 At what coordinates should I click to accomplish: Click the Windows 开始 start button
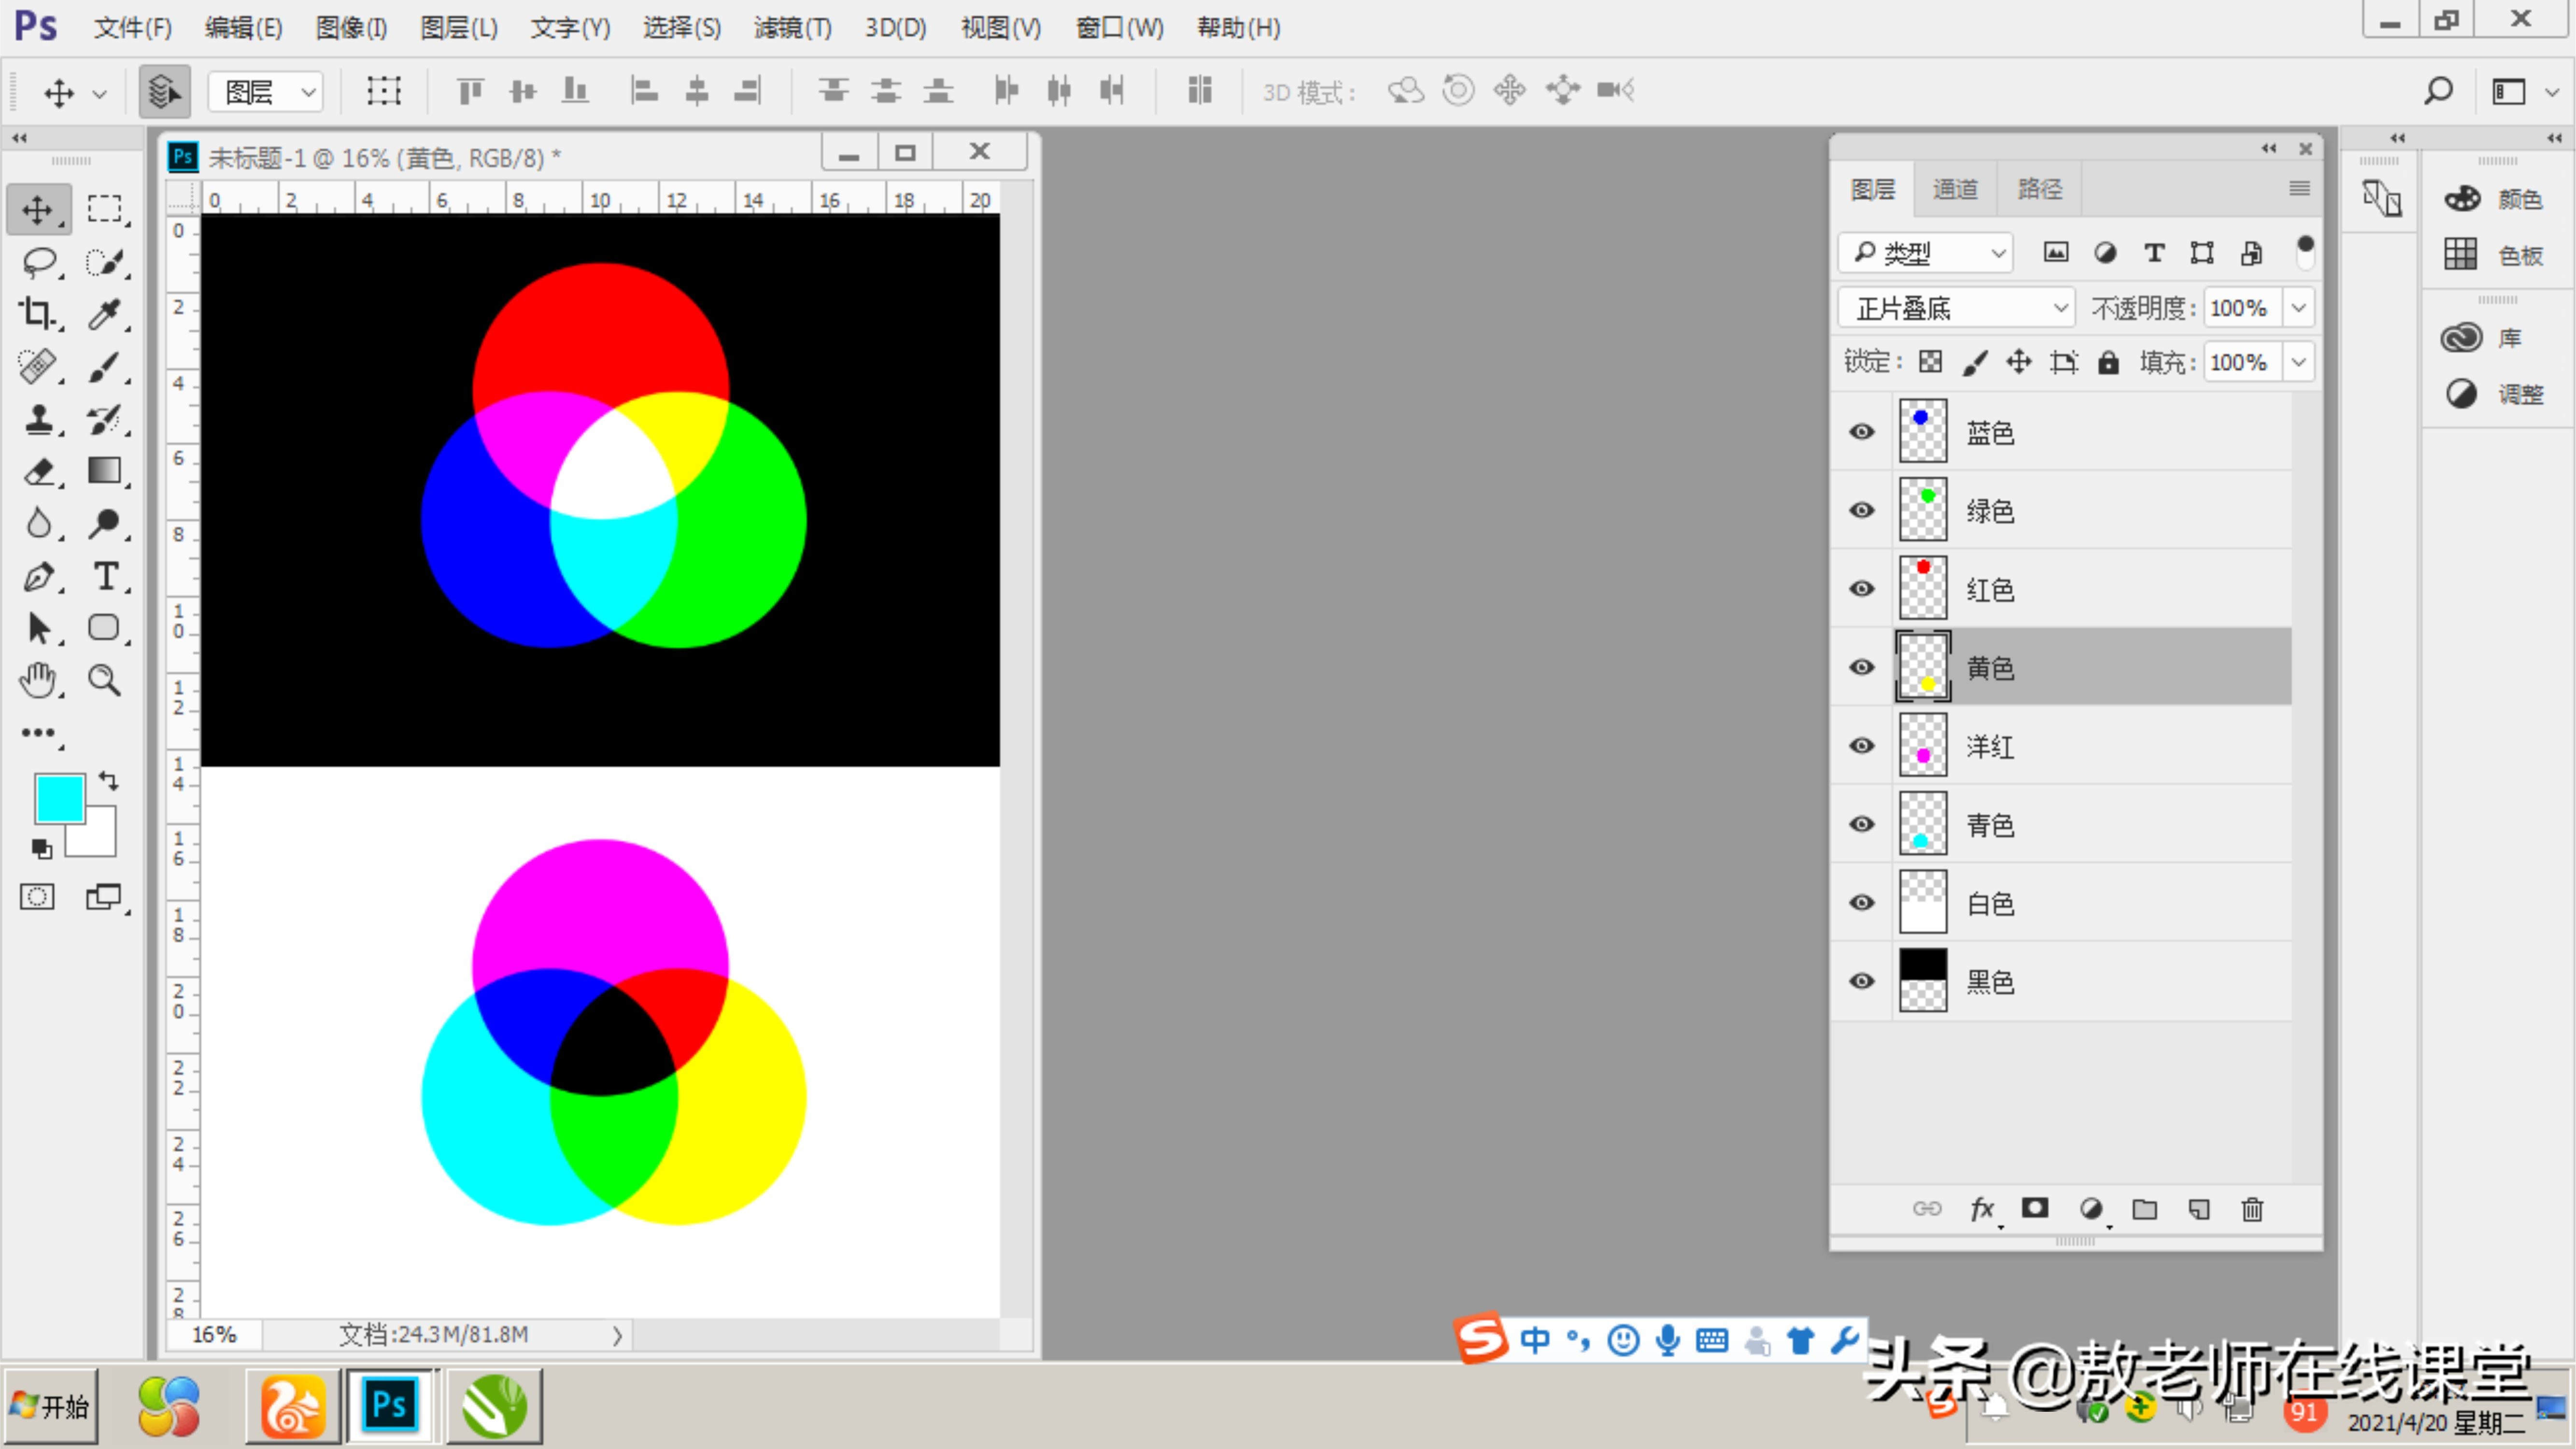50,1406
